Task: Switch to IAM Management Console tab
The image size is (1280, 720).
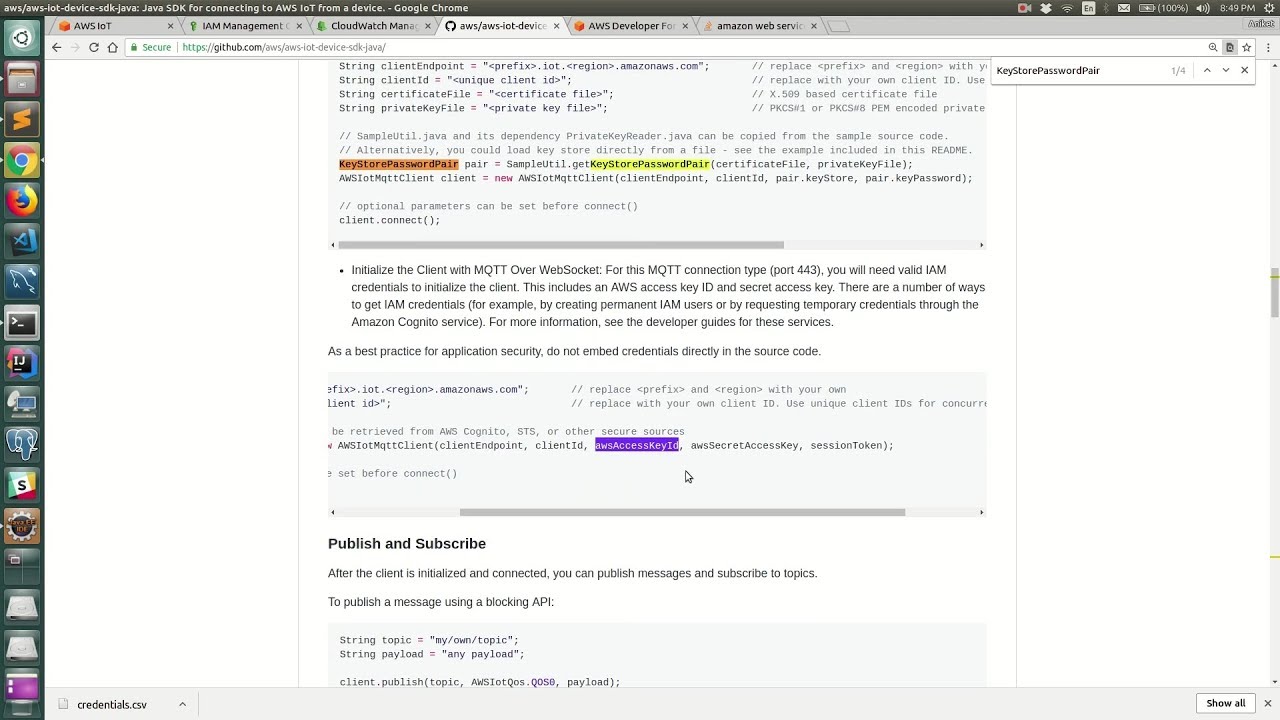Action: (245, 26)
